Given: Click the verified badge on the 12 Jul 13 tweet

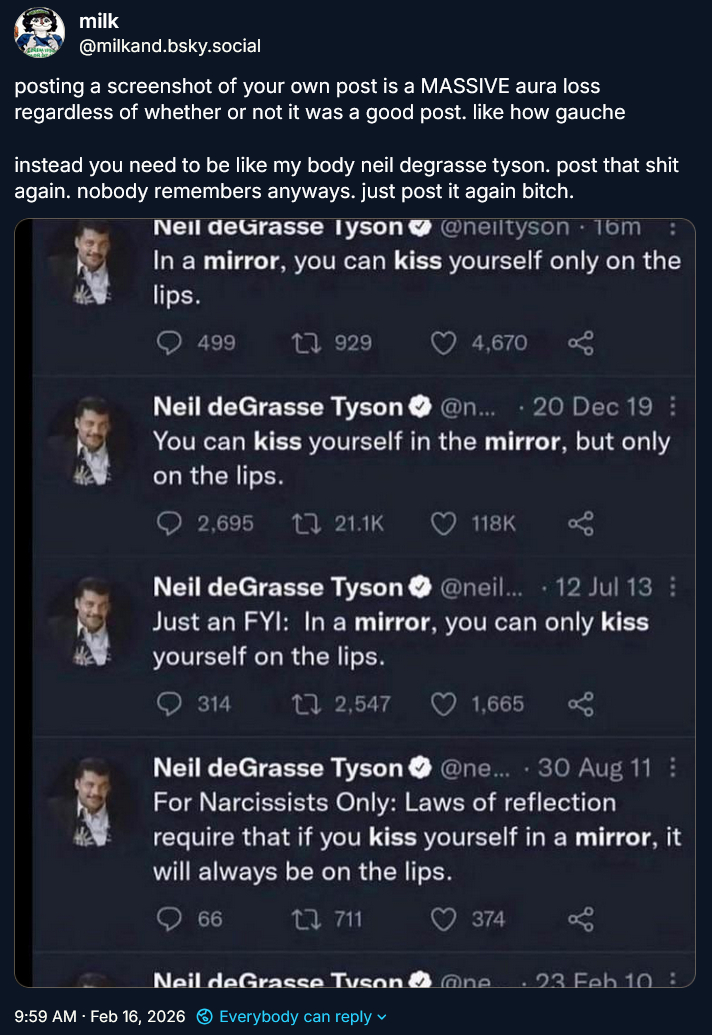Looking at the screenshot, I should pyautogui.click(x=421, y=587).
